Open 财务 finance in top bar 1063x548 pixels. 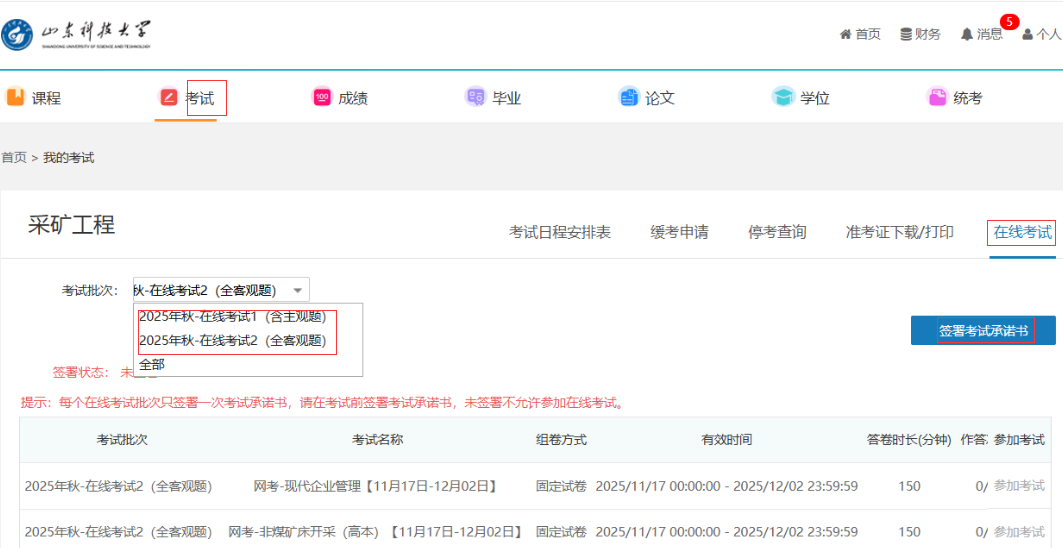[920, 34]
